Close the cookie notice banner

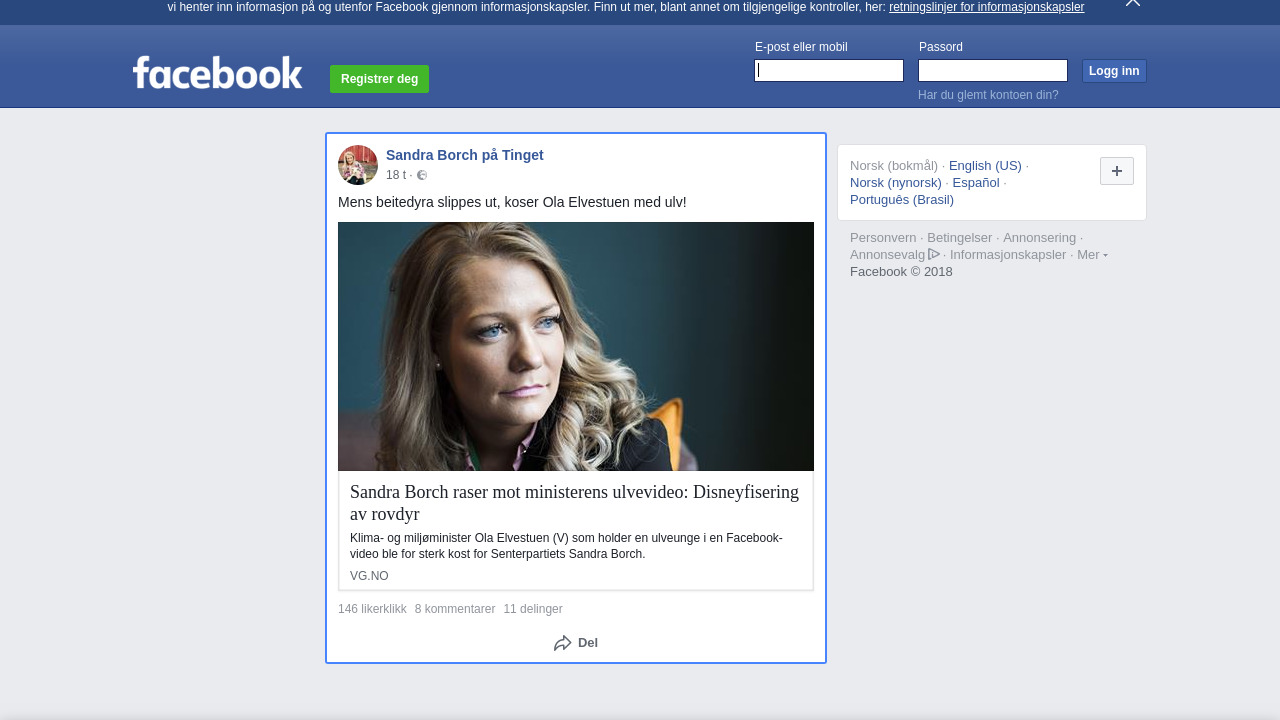(x=1132, y=3)
